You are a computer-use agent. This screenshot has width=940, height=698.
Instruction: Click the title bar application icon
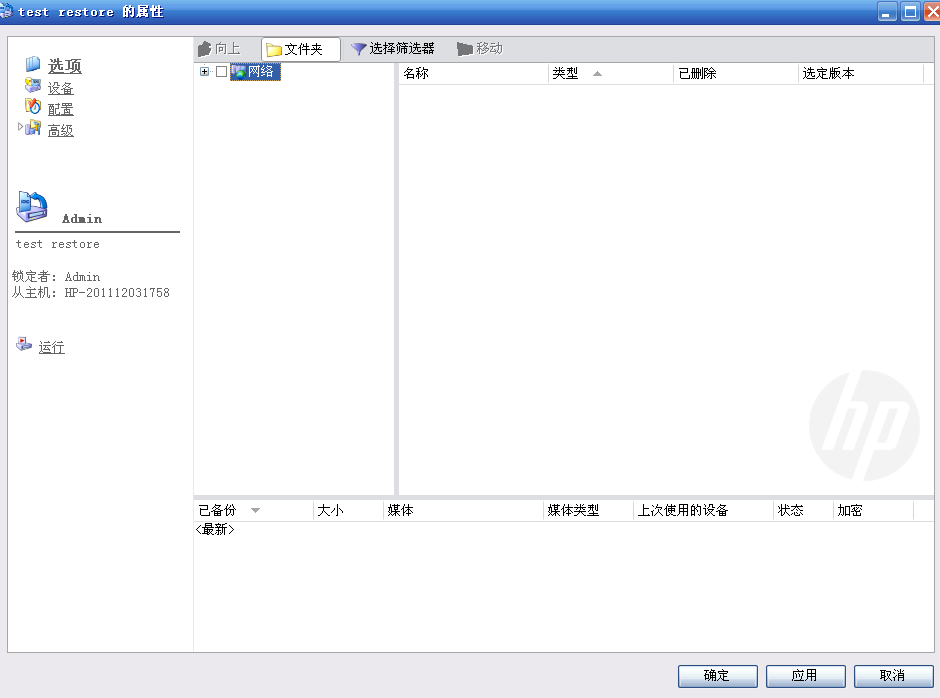click(6, 11)
